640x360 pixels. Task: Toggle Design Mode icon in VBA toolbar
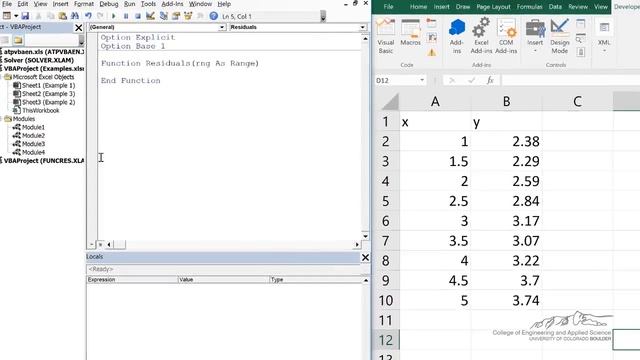coord(150,16)
